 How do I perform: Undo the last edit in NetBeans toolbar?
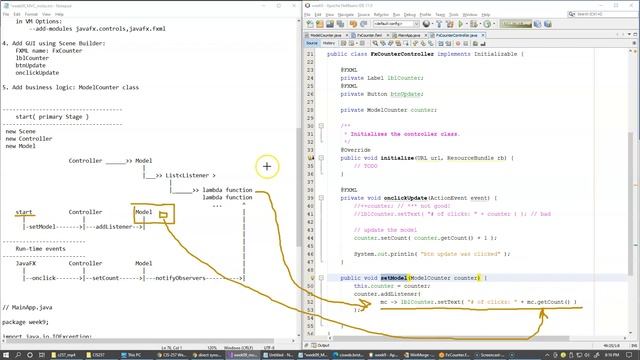pos(353,24)
